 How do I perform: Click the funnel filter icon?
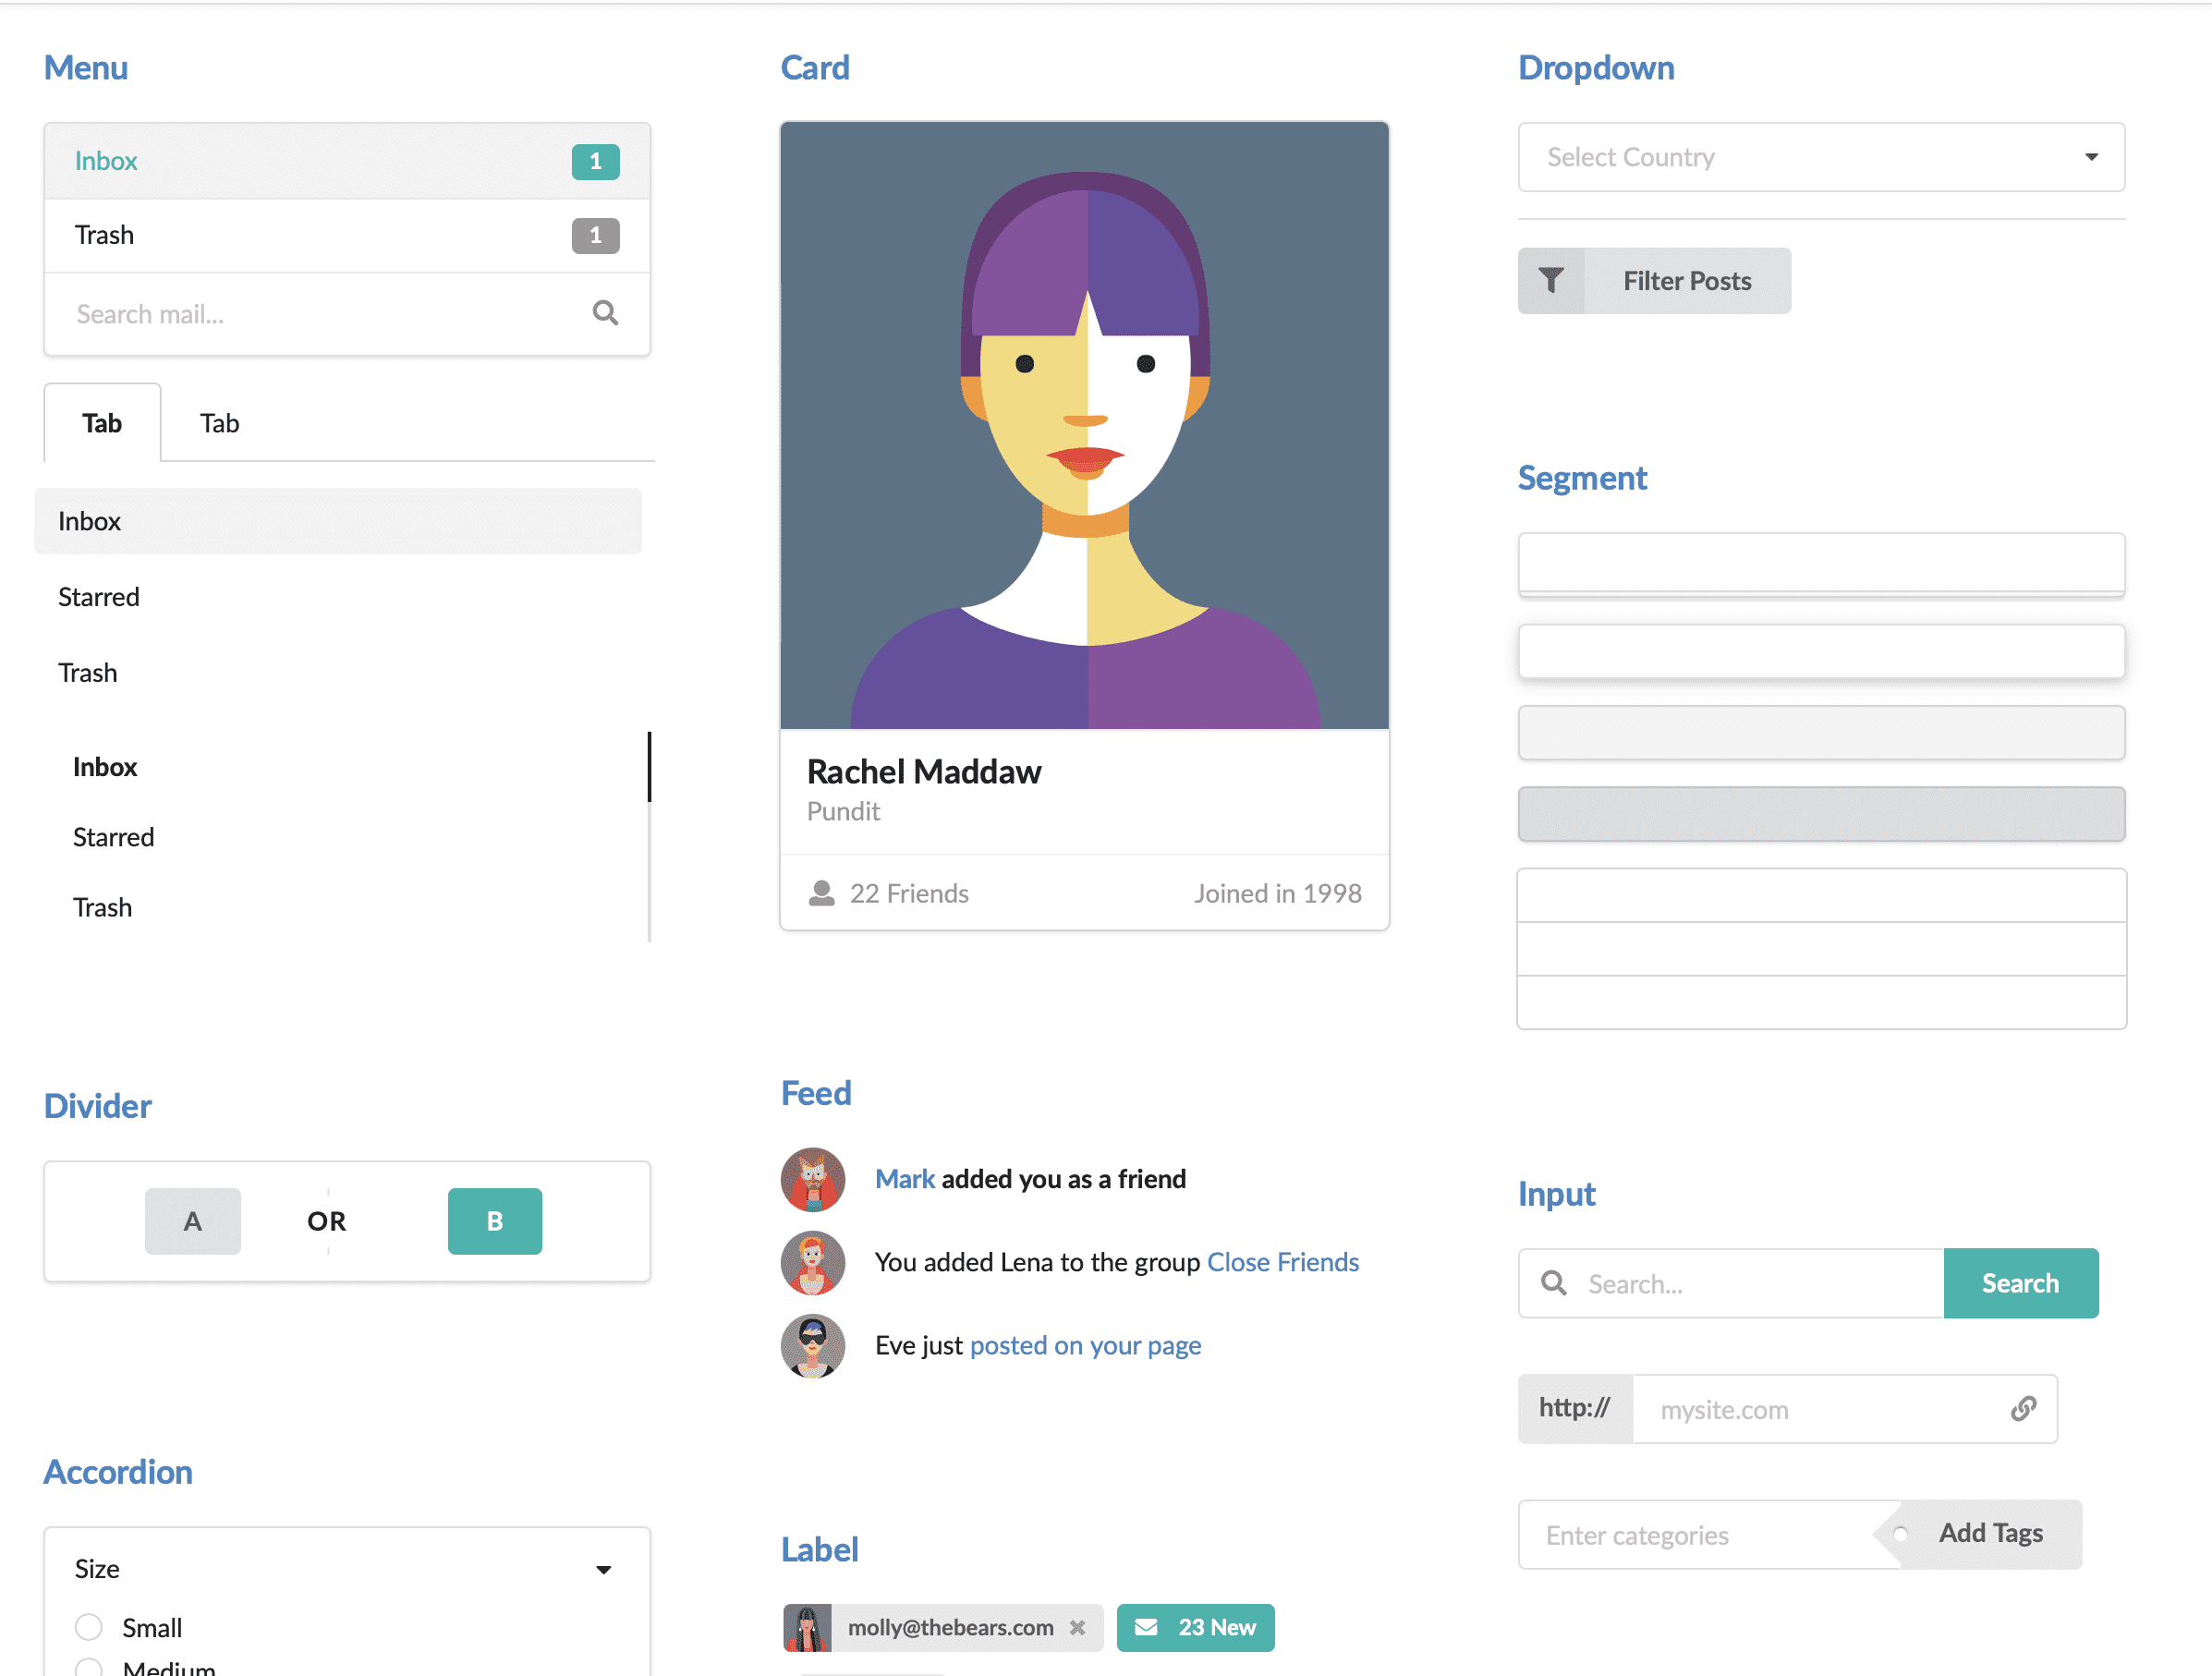pyautogui.click(x=1550, y=281)
